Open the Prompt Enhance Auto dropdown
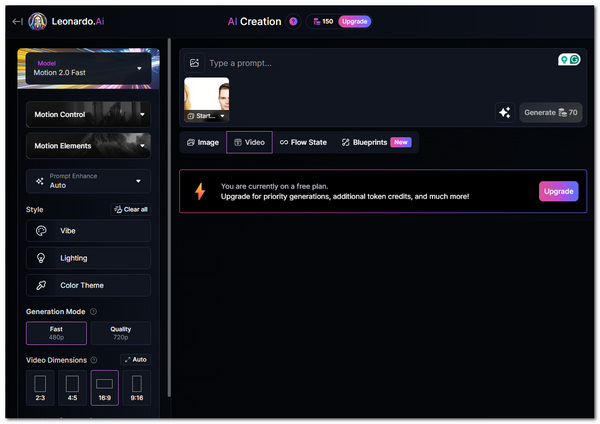The image size is (600, 424). 88,181
